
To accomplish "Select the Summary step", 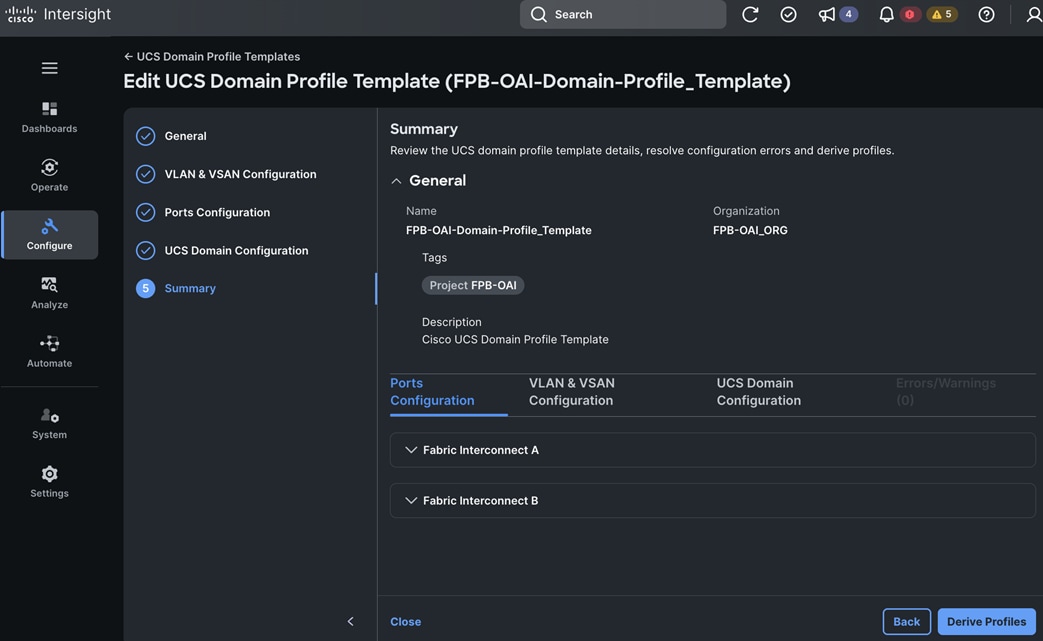I will [x=190, y=289].
